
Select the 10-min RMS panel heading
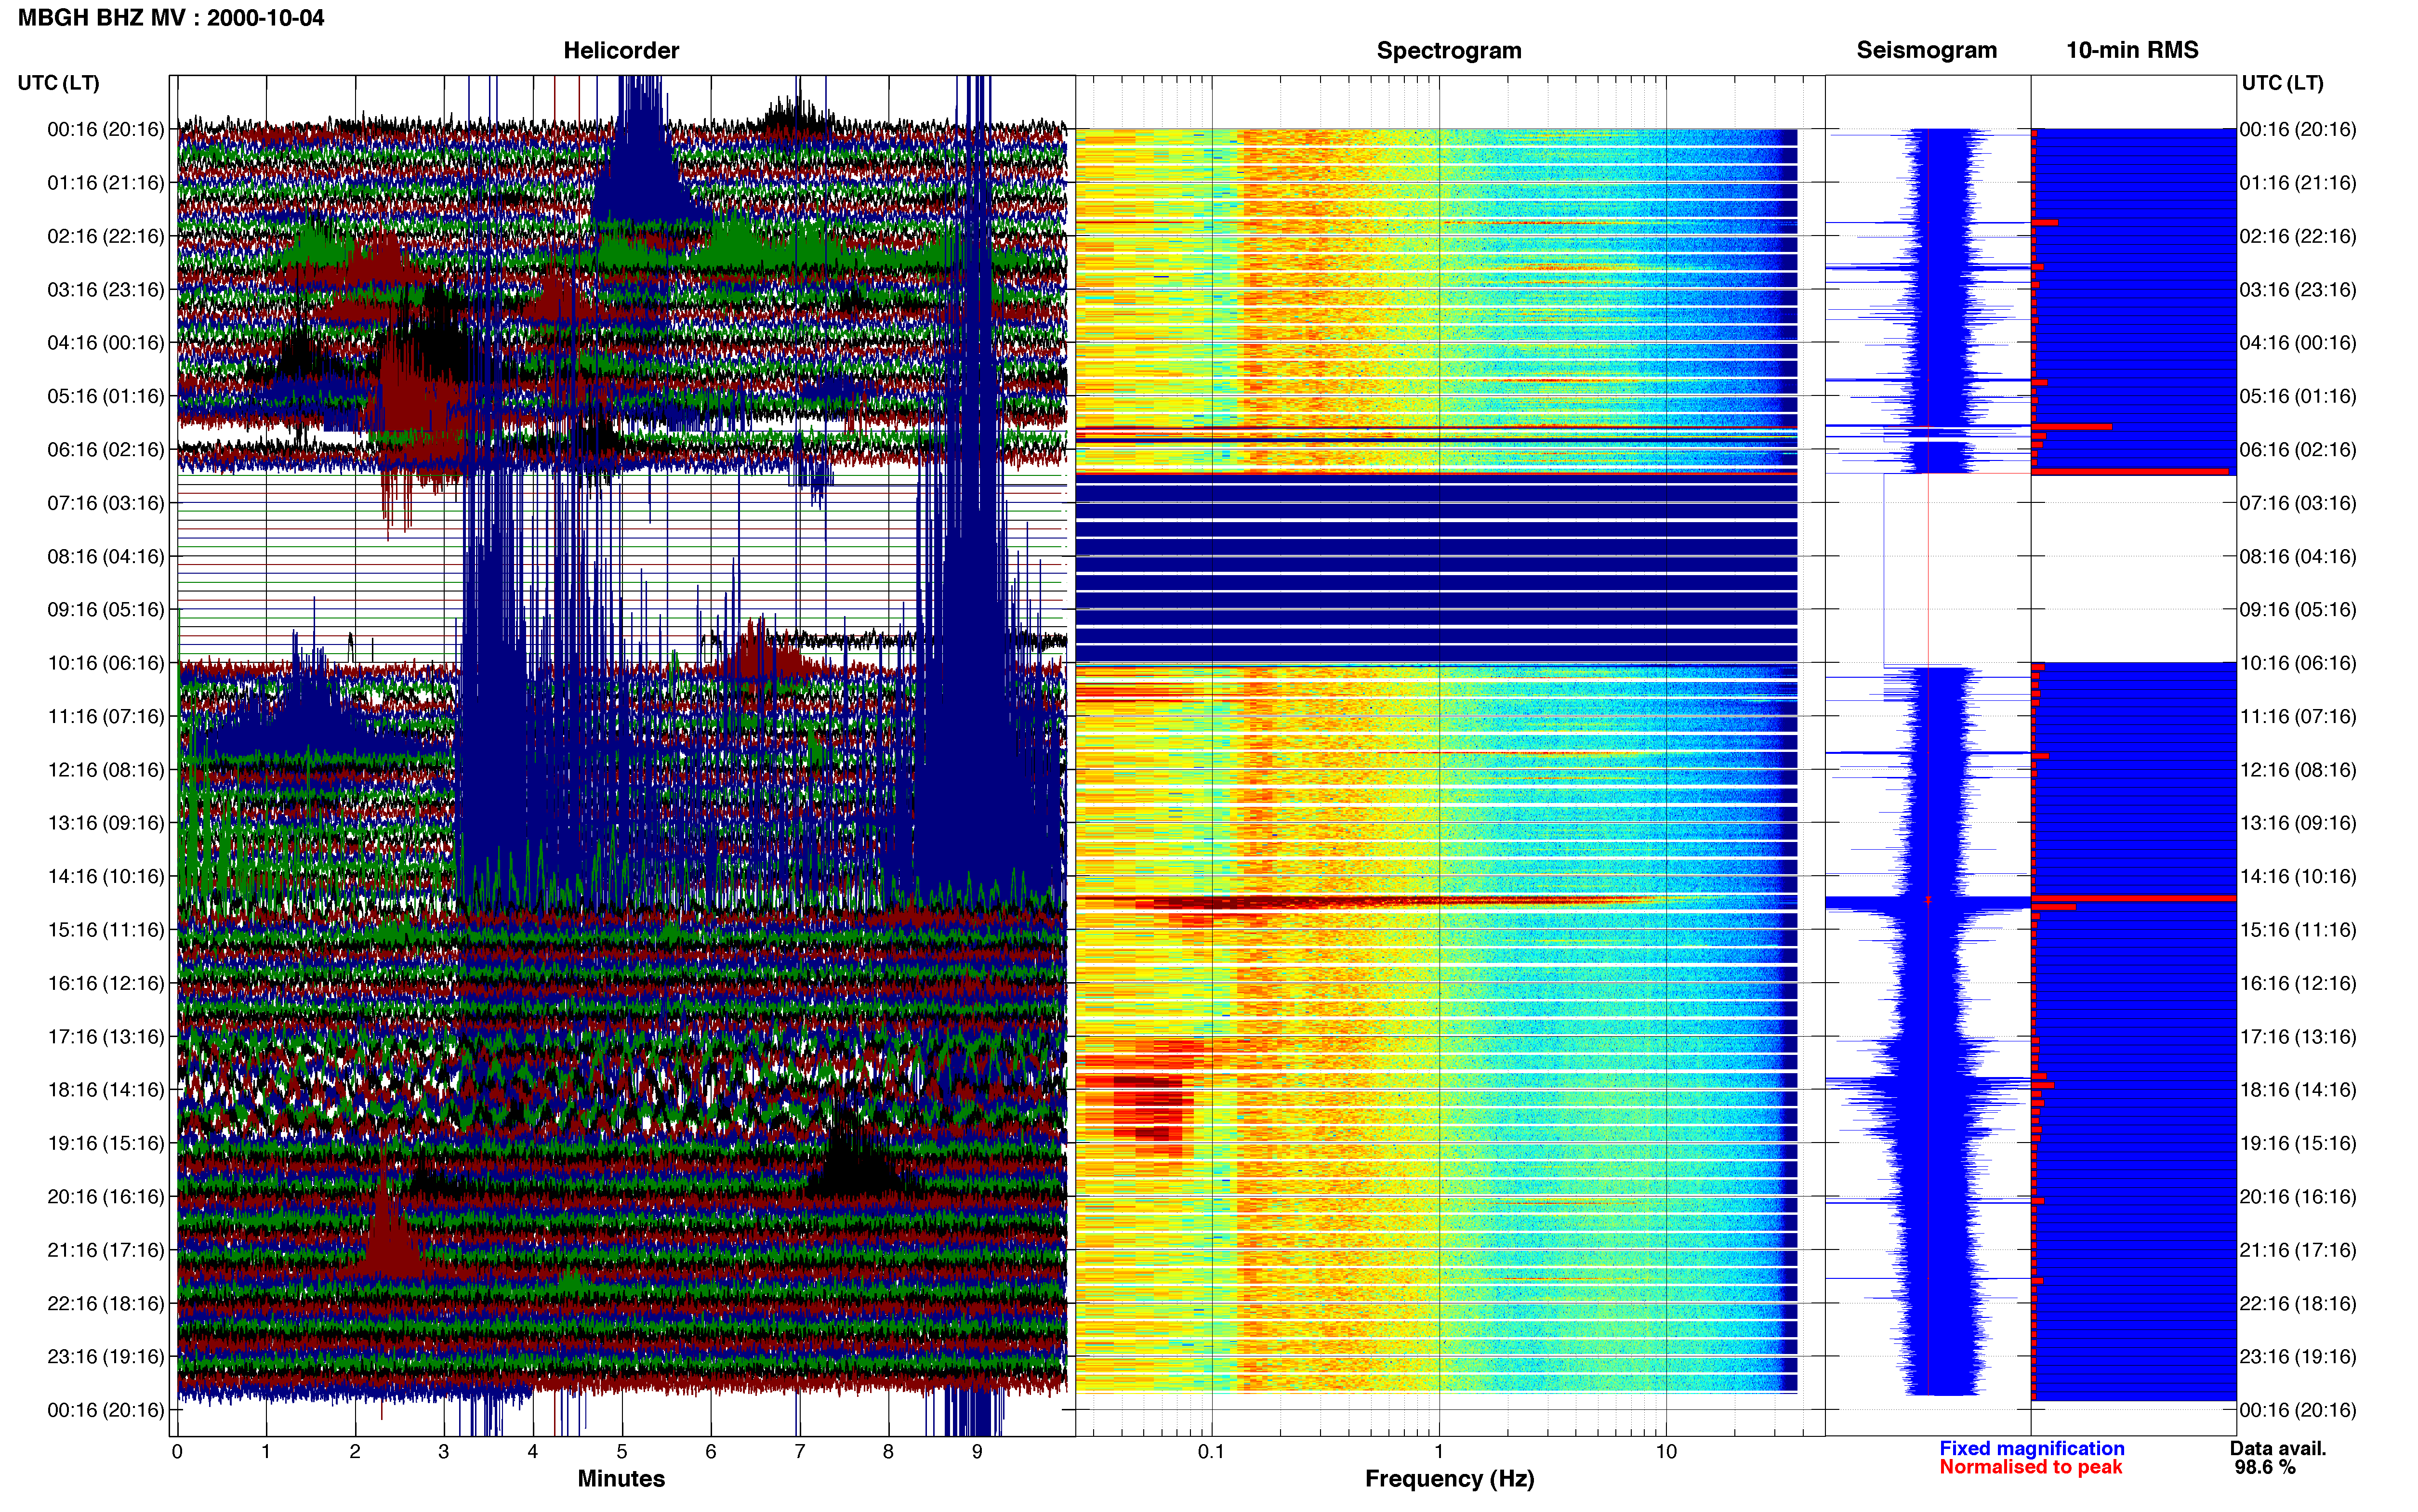(x=2132, y=50)
